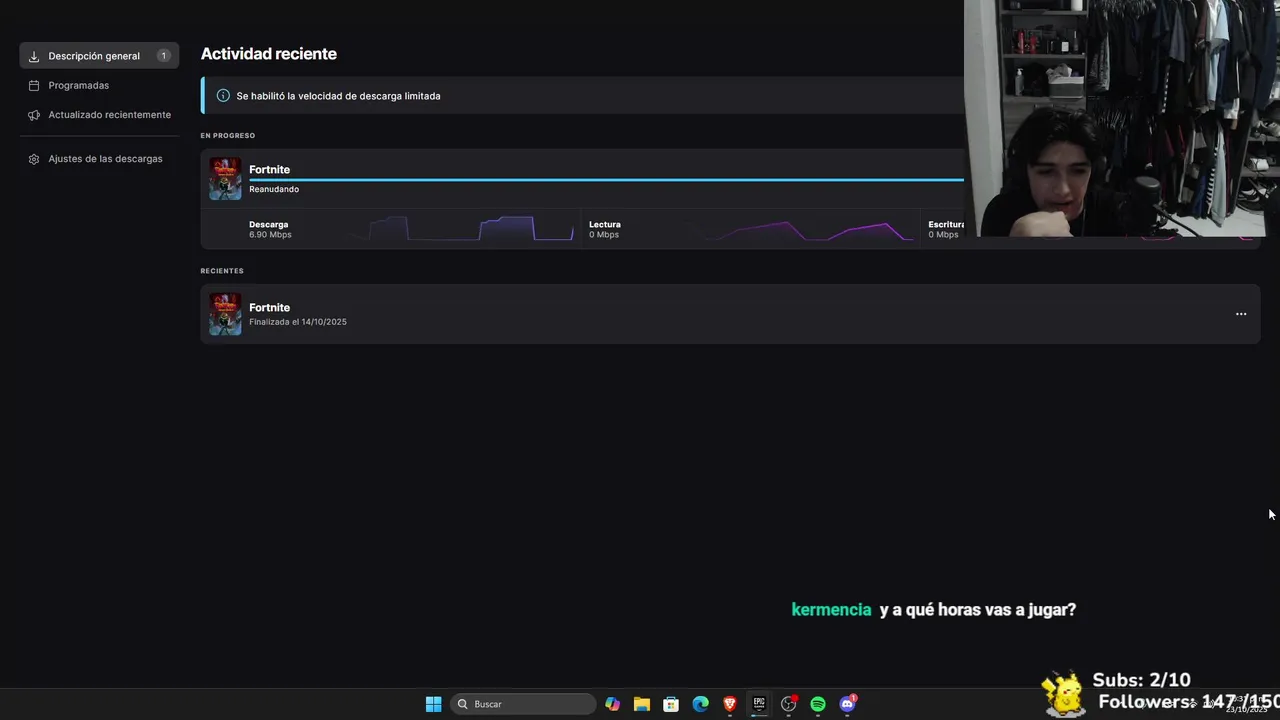Open the Programadas section

pyautogui.click(x=79, y=85)
